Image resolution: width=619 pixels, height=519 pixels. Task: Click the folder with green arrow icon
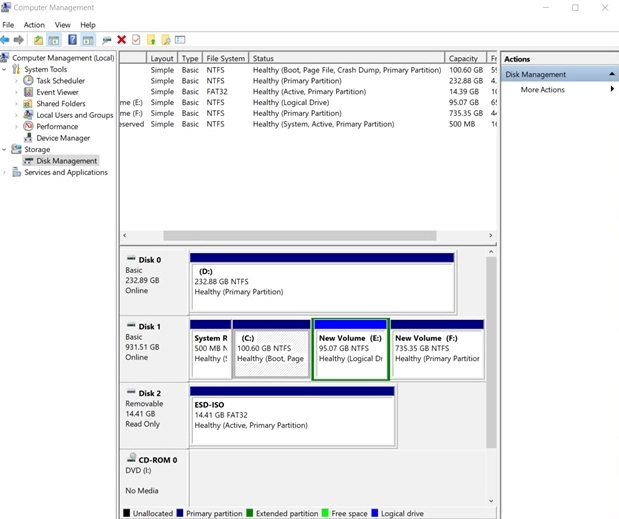[151, 40]
